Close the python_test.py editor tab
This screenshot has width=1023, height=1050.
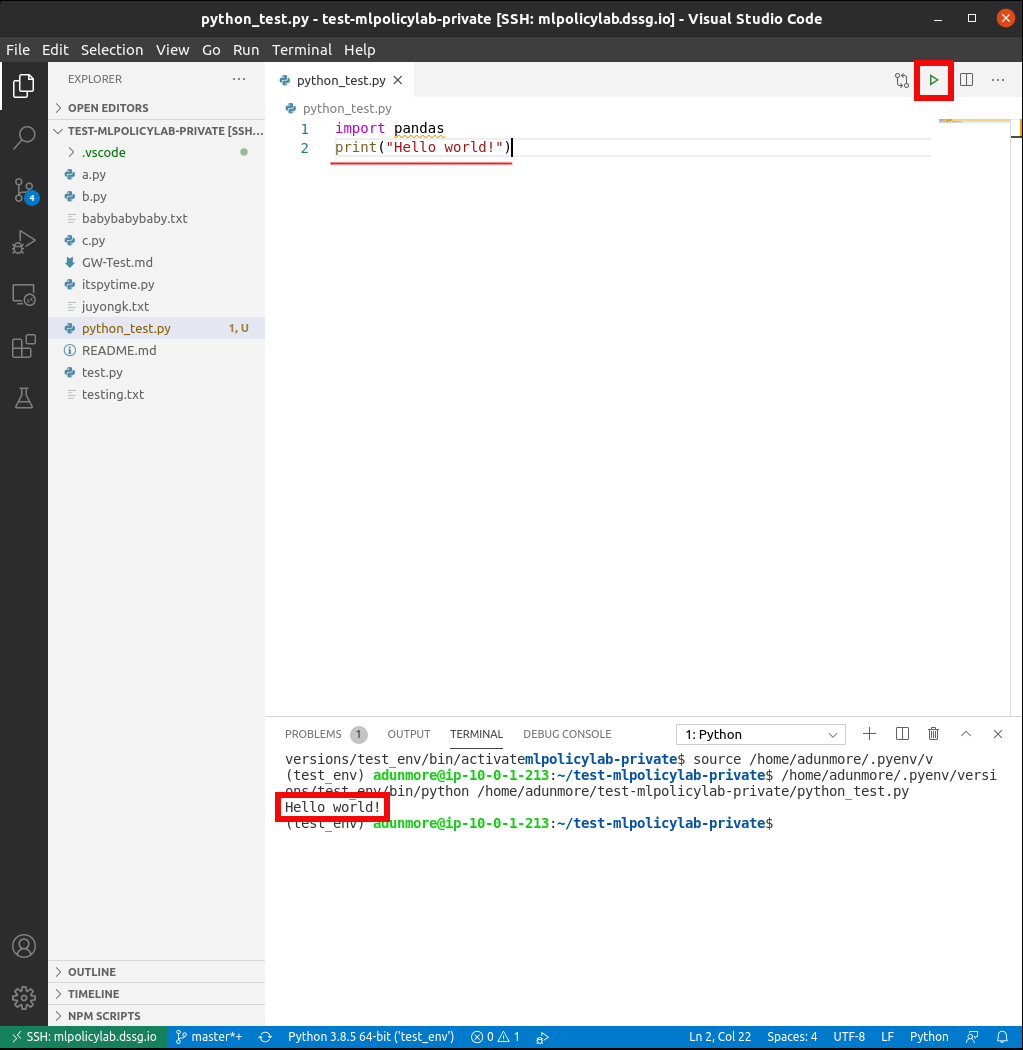coord(398,80)
